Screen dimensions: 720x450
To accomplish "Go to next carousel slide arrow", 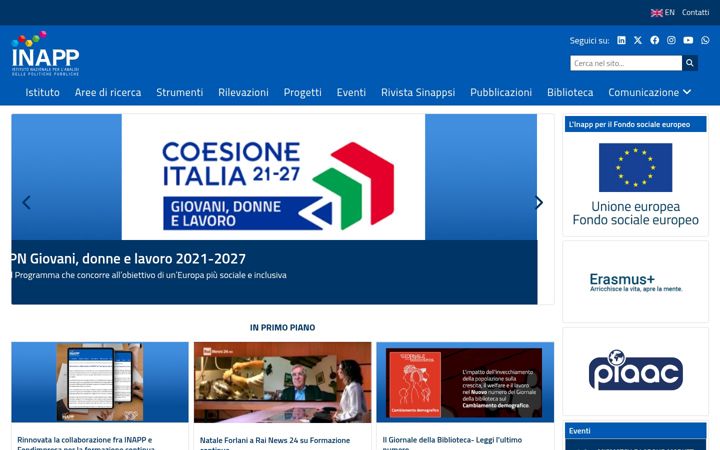I will point(539,202).
